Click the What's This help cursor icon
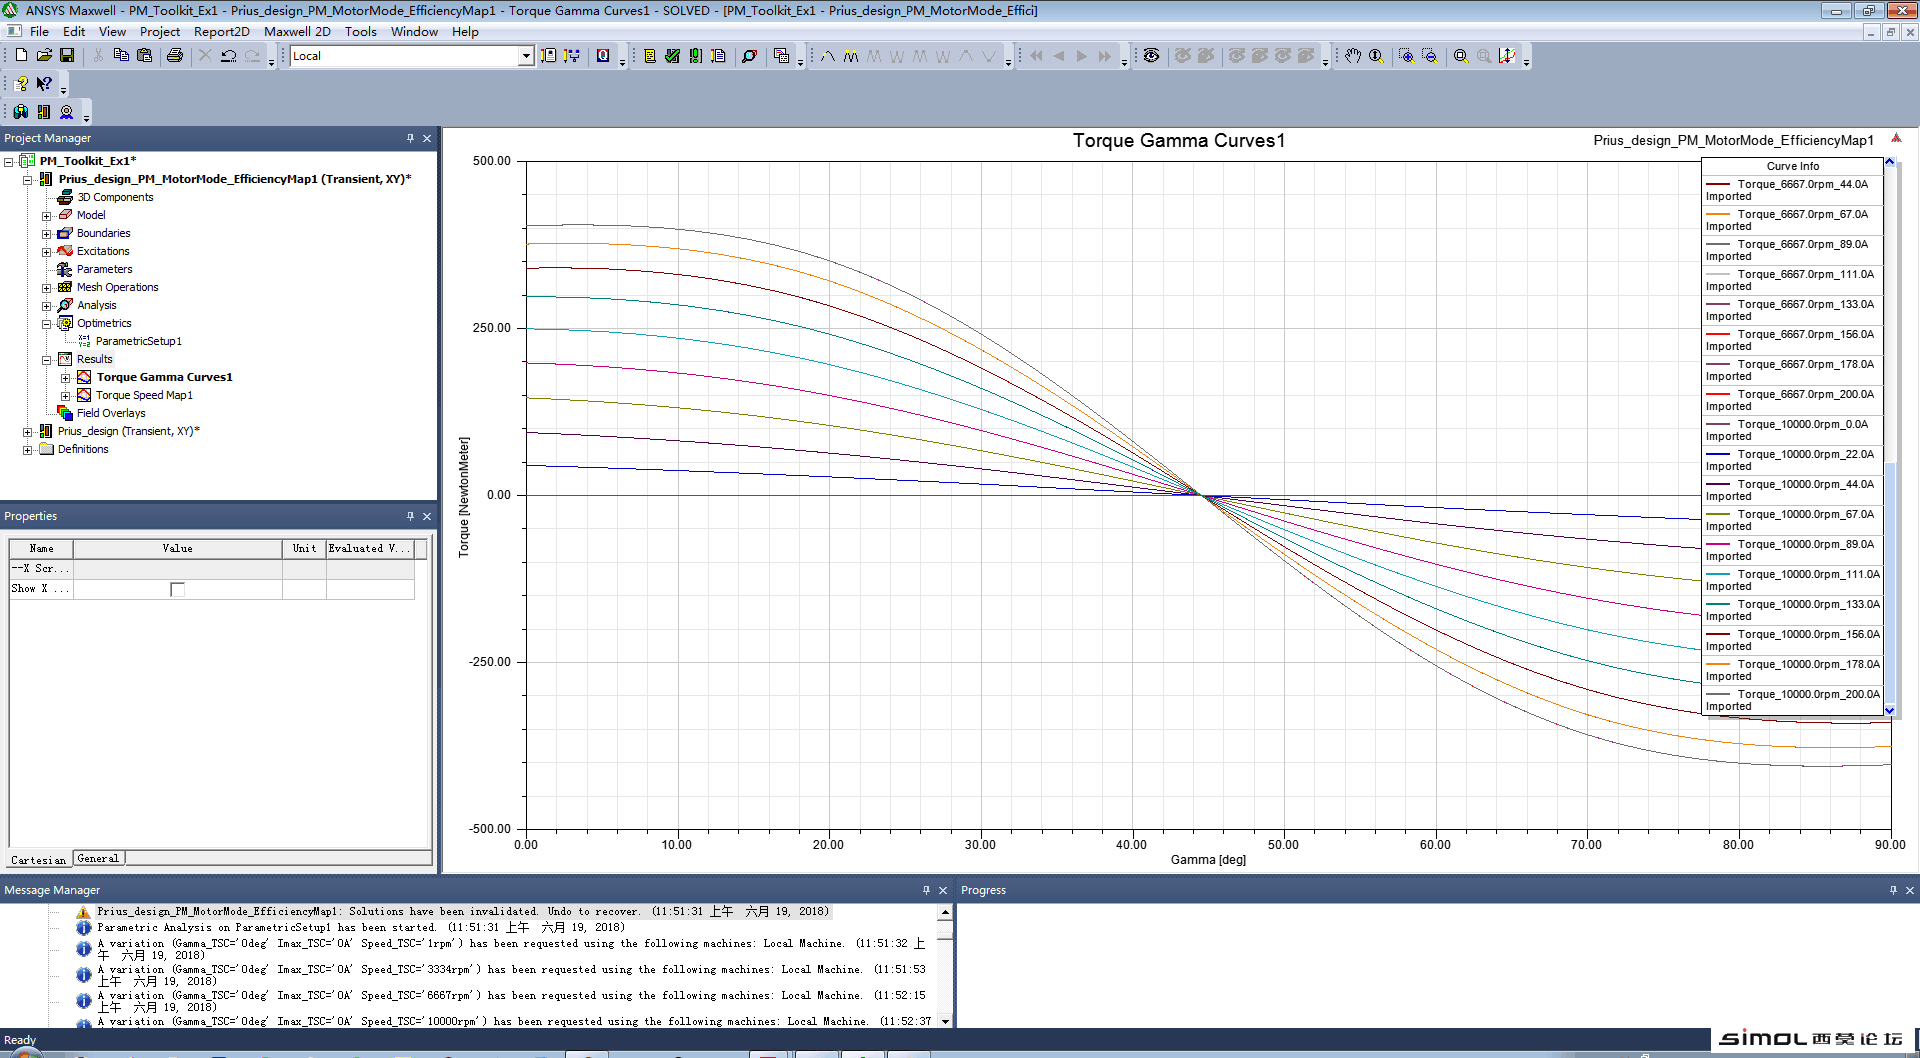 pyautogui.click(x=44, y=84)
